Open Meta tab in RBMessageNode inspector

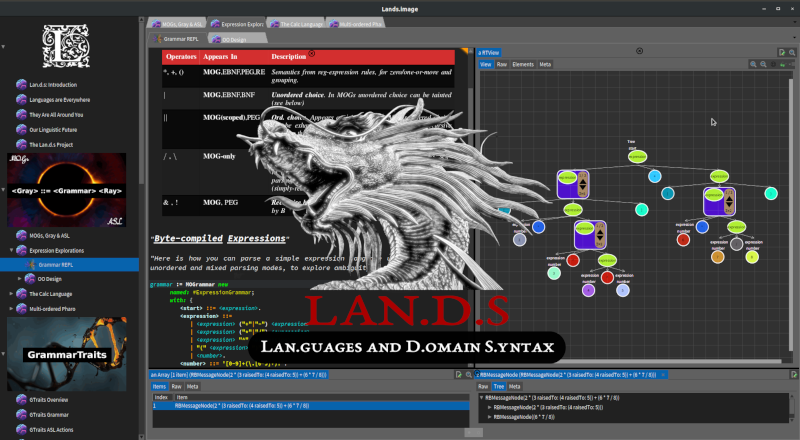(515, 386)
